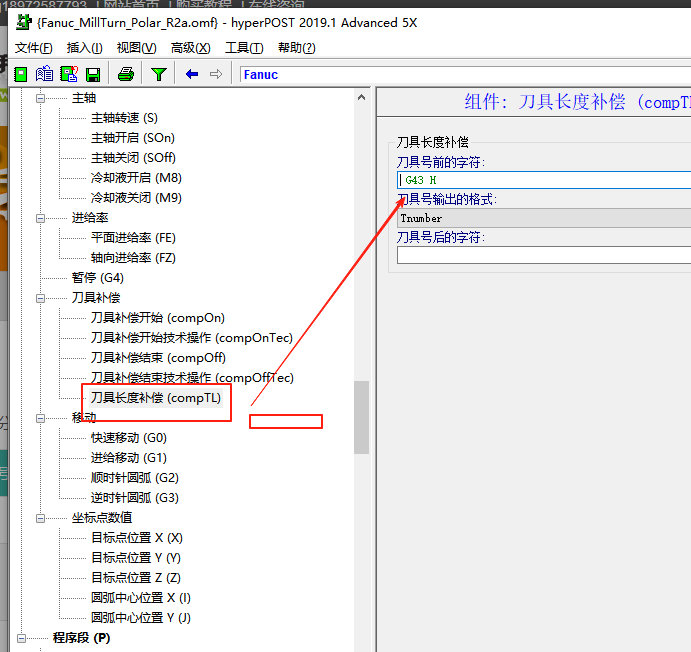This screenshot has width=691, height=652.
Task: Select 刀具长度补偿 (compTL) tree item
Action: tap(155, 398)
